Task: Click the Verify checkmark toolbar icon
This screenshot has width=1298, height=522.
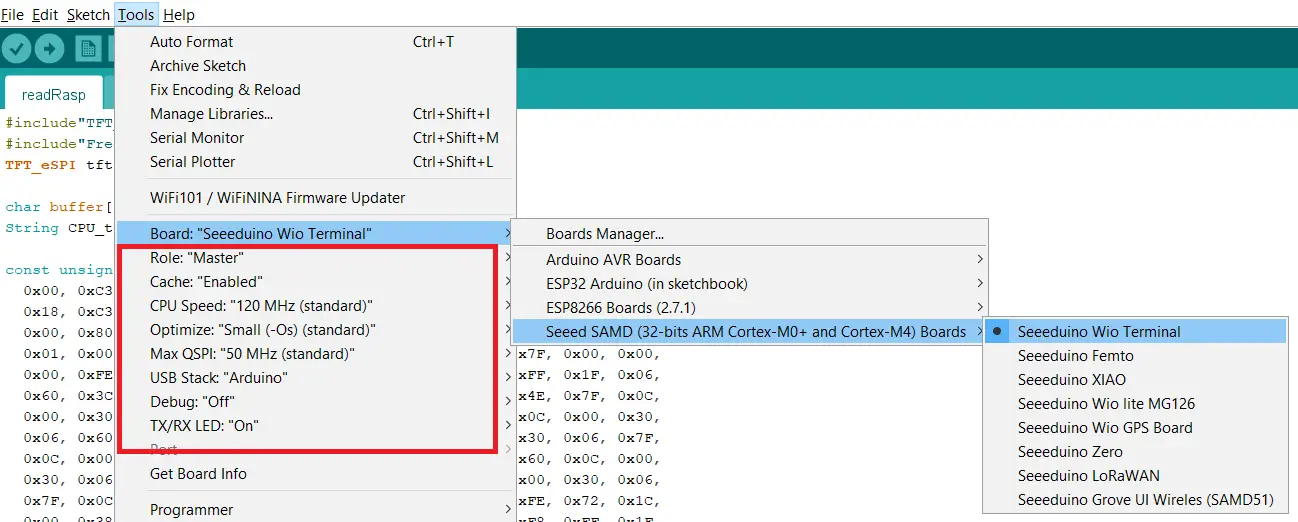Action: tap(17, 49)
